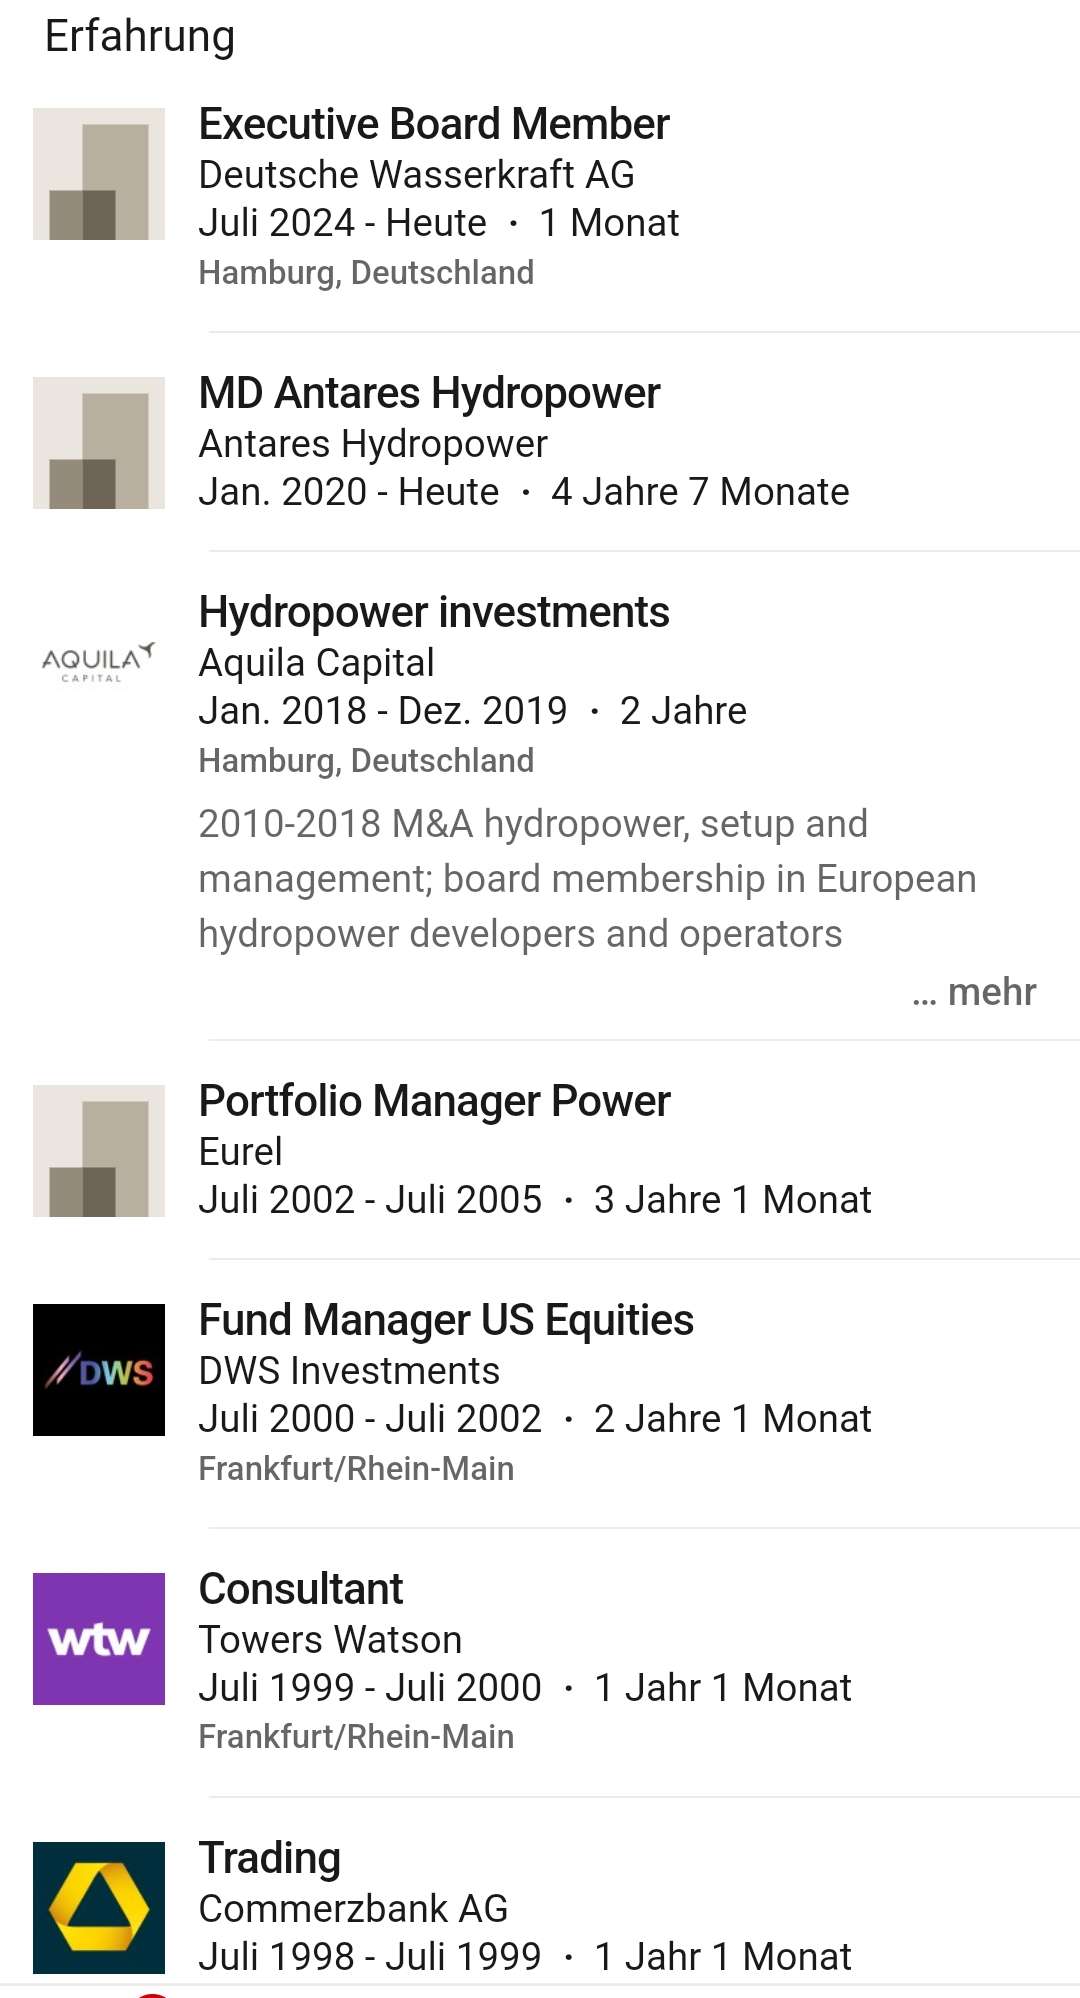Screen dimensions: 1080x1998
Task: Open the yellow Commerzbank logo
Action: click(98, 1908)
